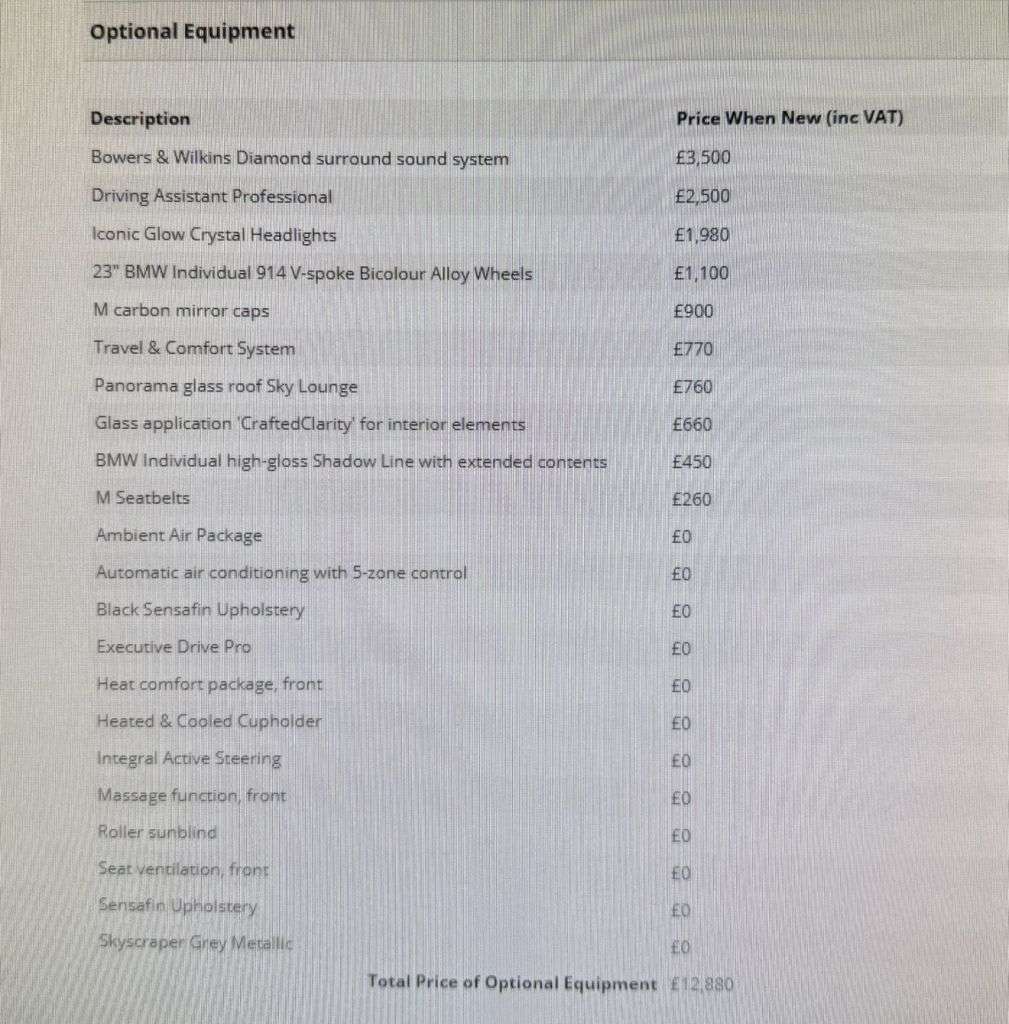Viewport: 1009px width, 1024px height.
Task: Click the Glass application 'CraftedClarity' row
Action: click(x=310, y=424)
